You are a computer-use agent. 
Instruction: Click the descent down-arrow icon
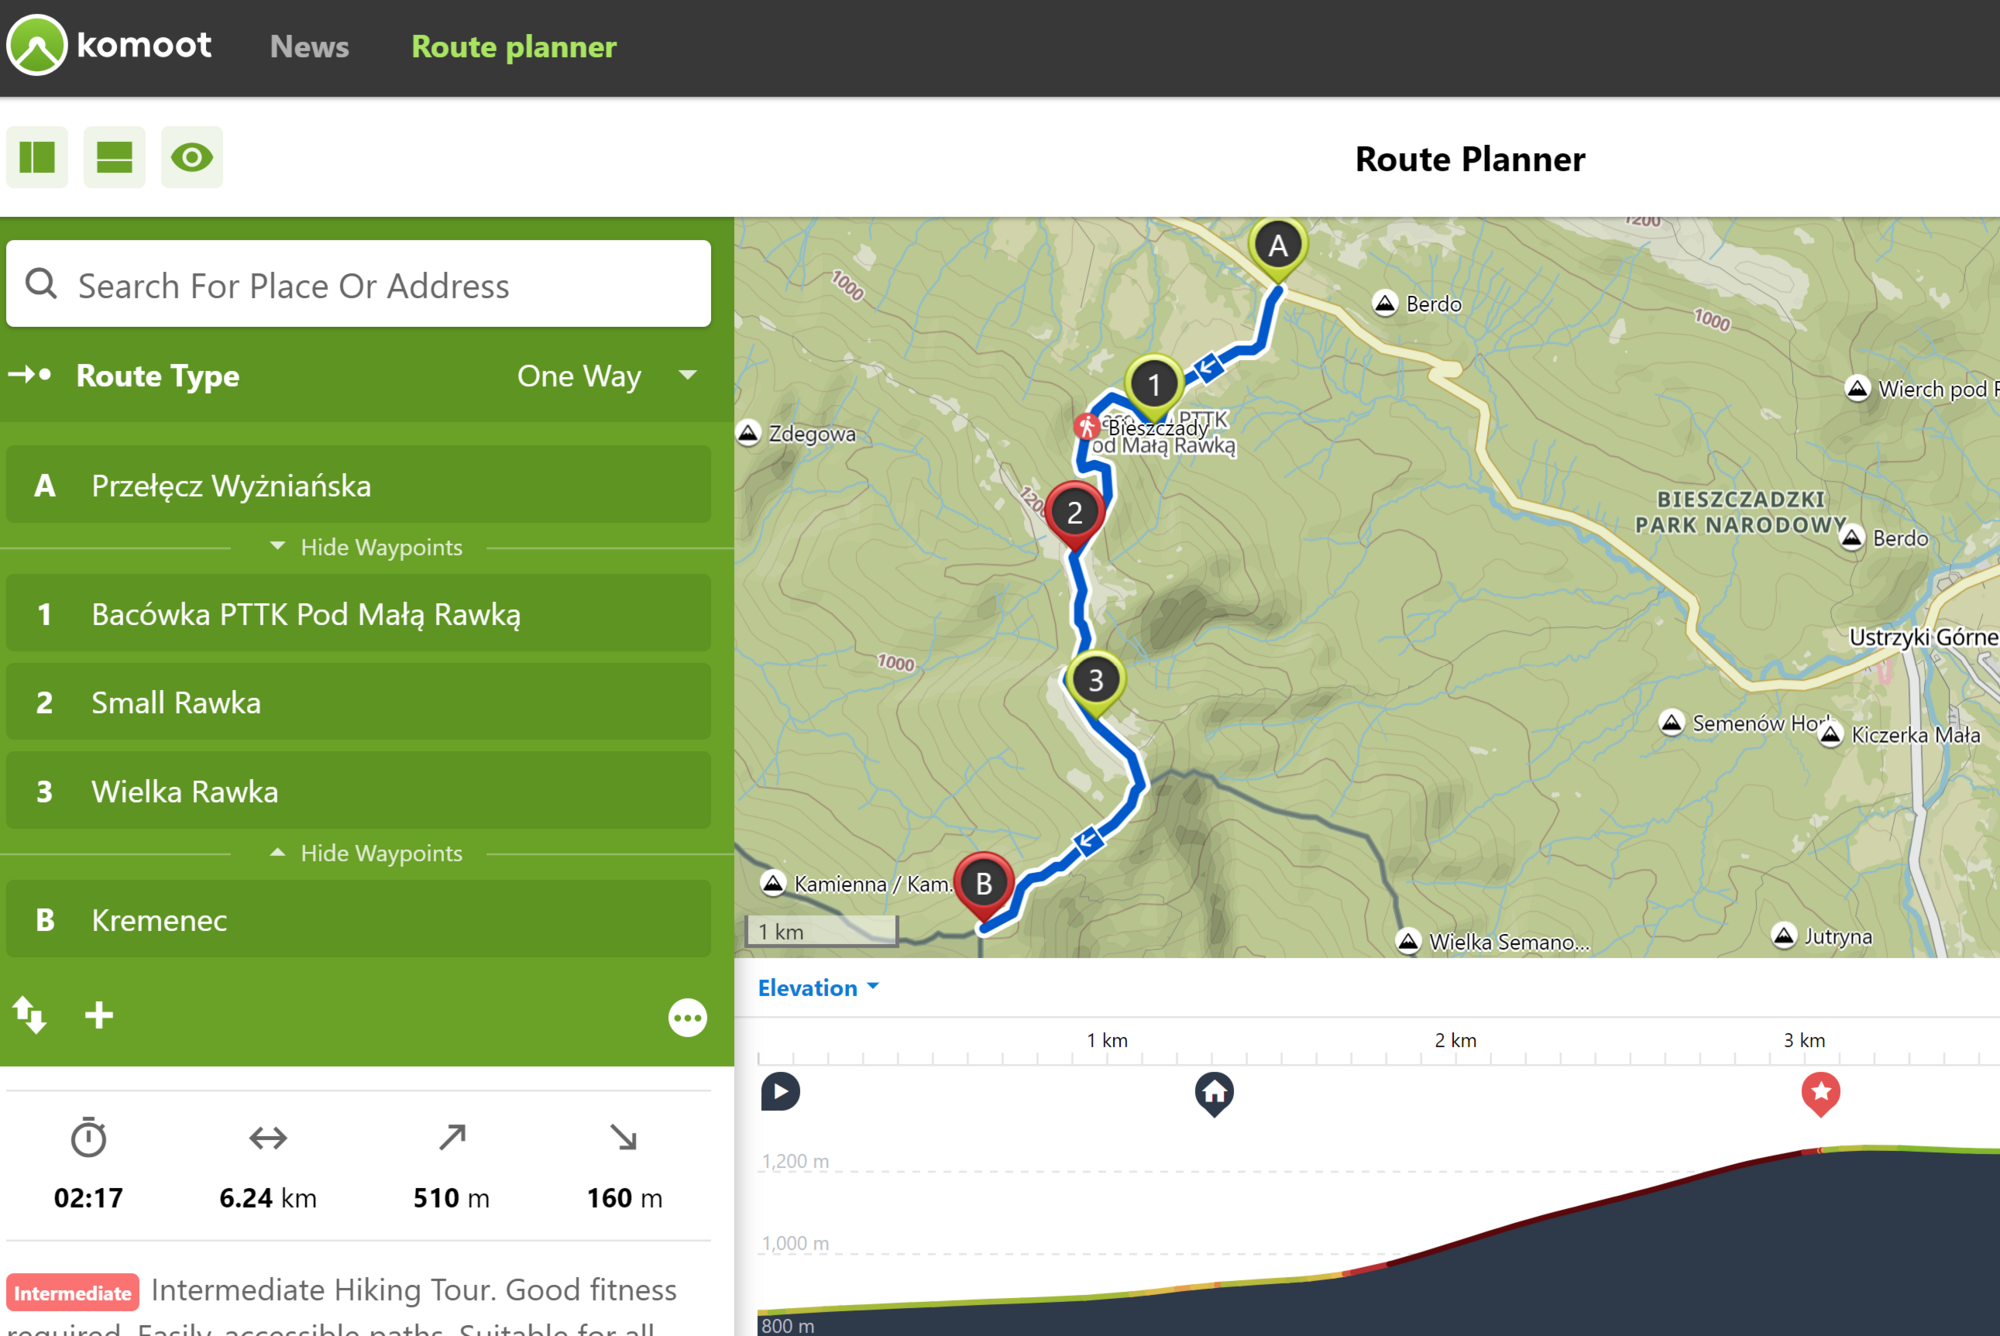tap(624, 1137)
